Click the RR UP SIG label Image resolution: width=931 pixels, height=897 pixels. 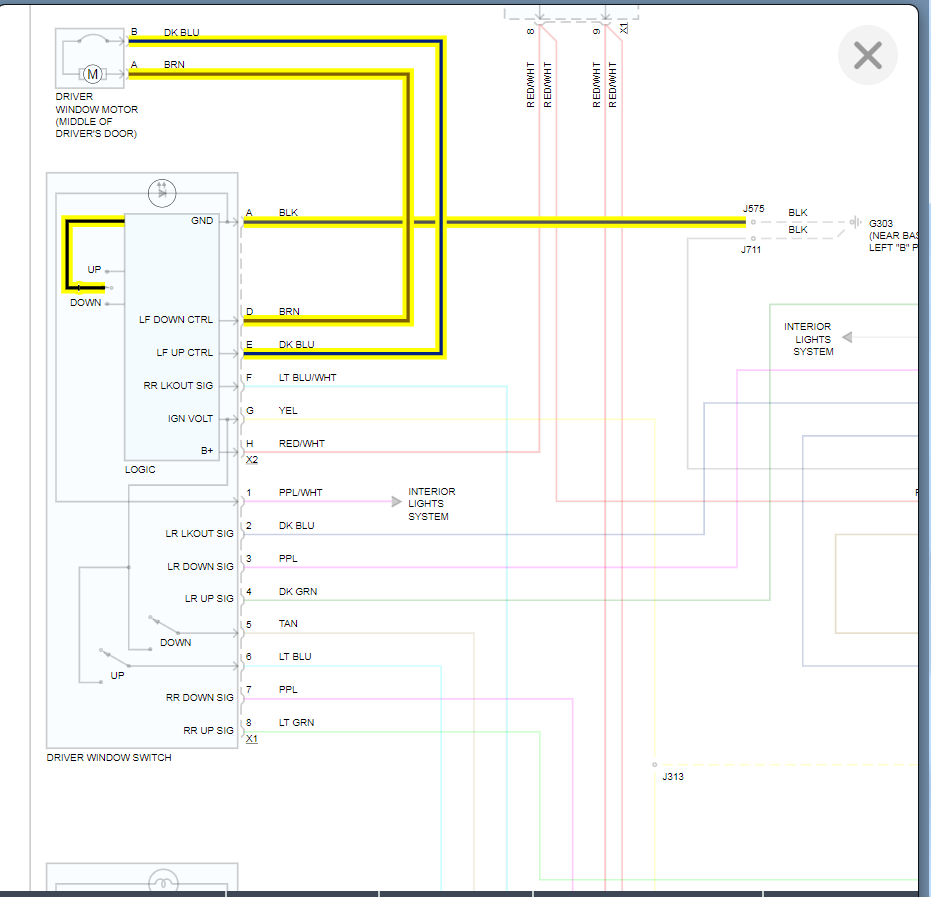coord(208,731)
